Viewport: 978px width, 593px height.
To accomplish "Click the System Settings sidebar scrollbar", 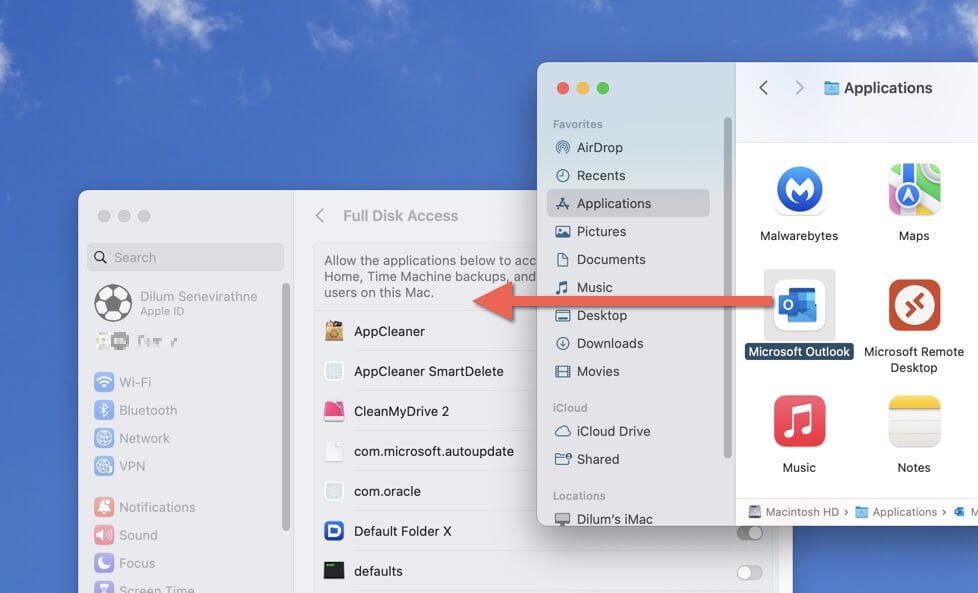I will coord(286,407).
